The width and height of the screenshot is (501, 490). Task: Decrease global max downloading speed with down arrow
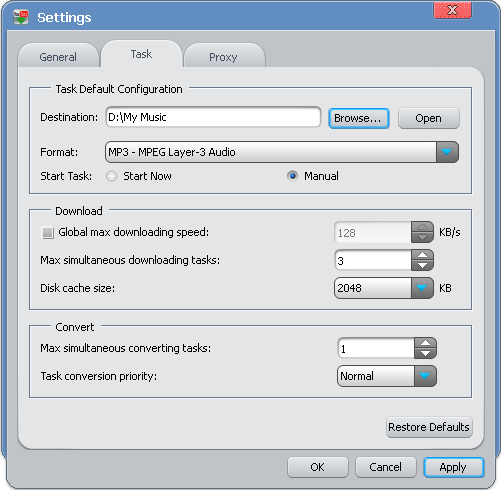(x=422, y=238)
